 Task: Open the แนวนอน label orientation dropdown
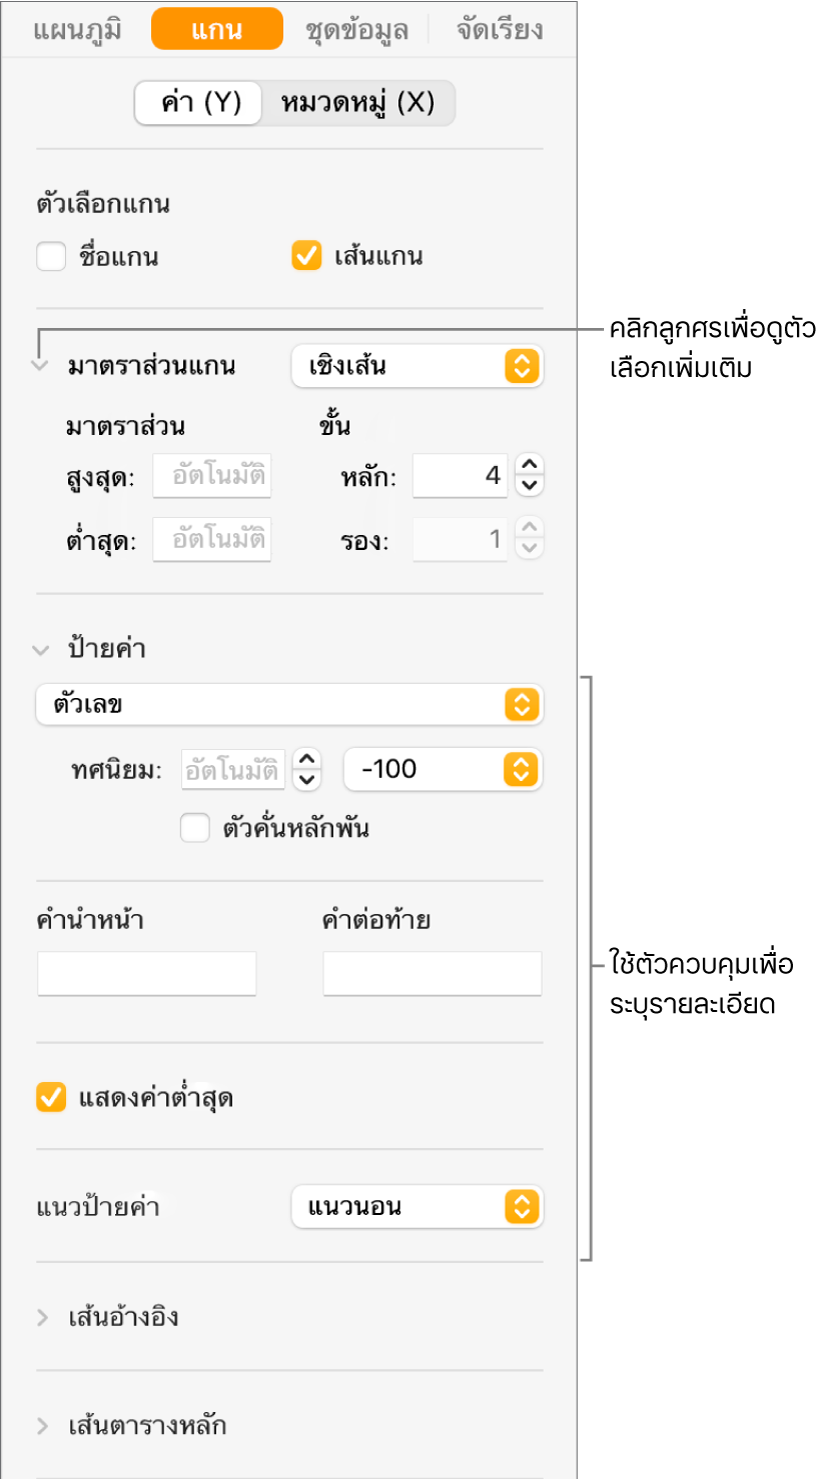click(x=416, y=1207)
